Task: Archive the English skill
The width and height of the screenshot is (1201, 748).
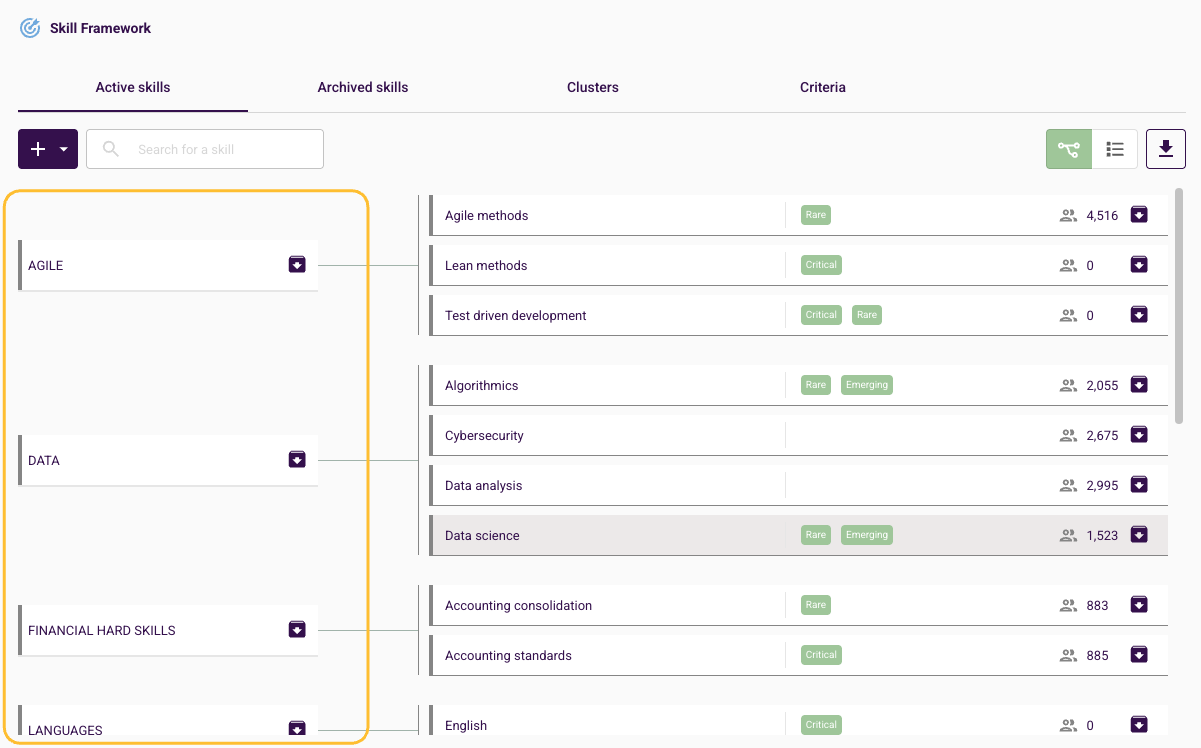Action: 1139,725
